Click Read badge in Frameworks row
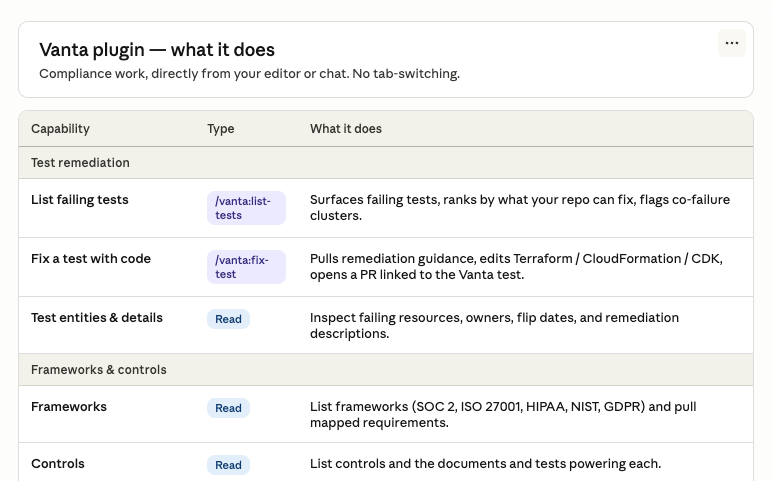The width and height of the screenshot is (773, 481). tap(228, 408)
